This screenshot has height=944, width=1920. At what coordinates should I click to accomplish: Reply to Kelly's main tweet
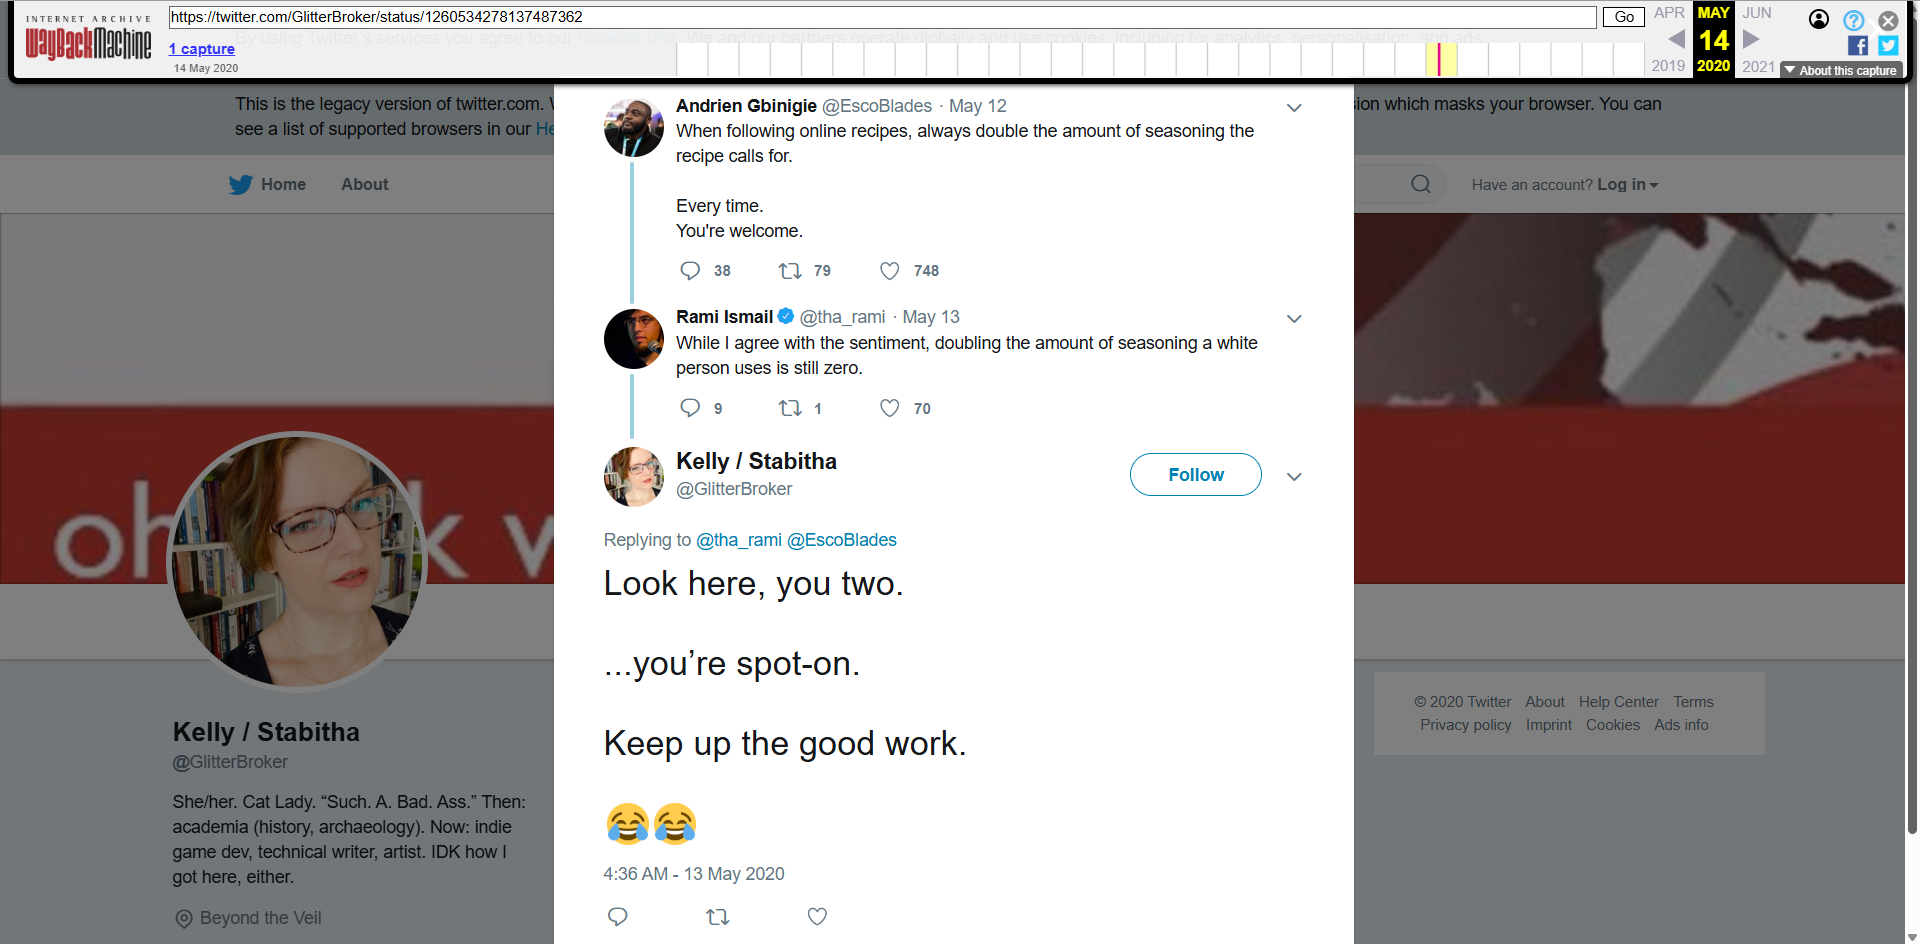[x=618, y=916]
